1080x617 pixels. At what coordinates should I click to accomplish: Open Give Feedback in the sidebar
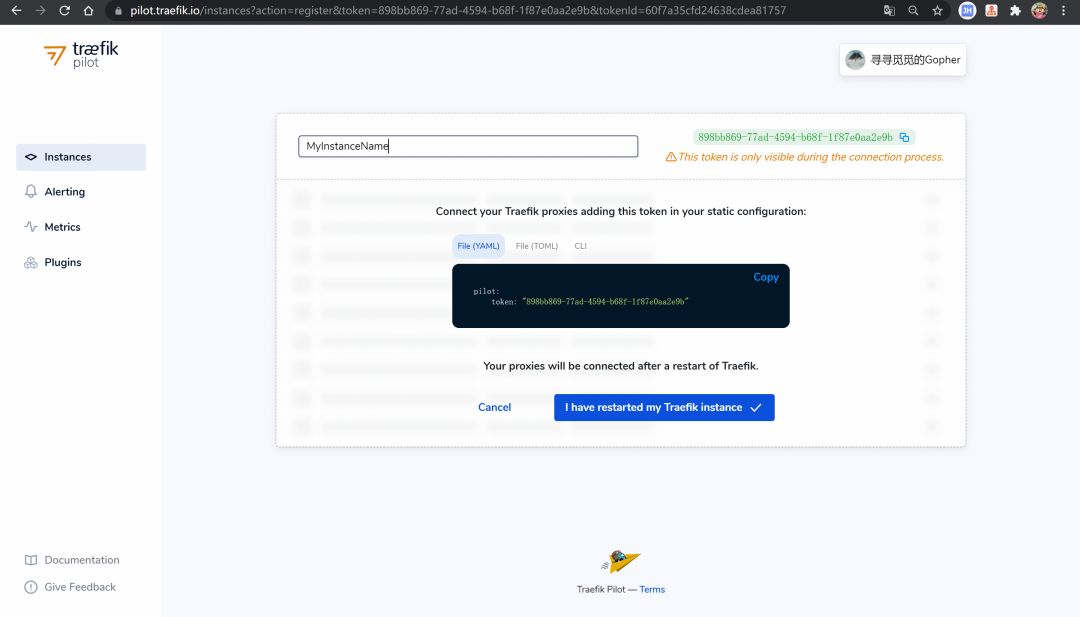click(x=70, y=587)
